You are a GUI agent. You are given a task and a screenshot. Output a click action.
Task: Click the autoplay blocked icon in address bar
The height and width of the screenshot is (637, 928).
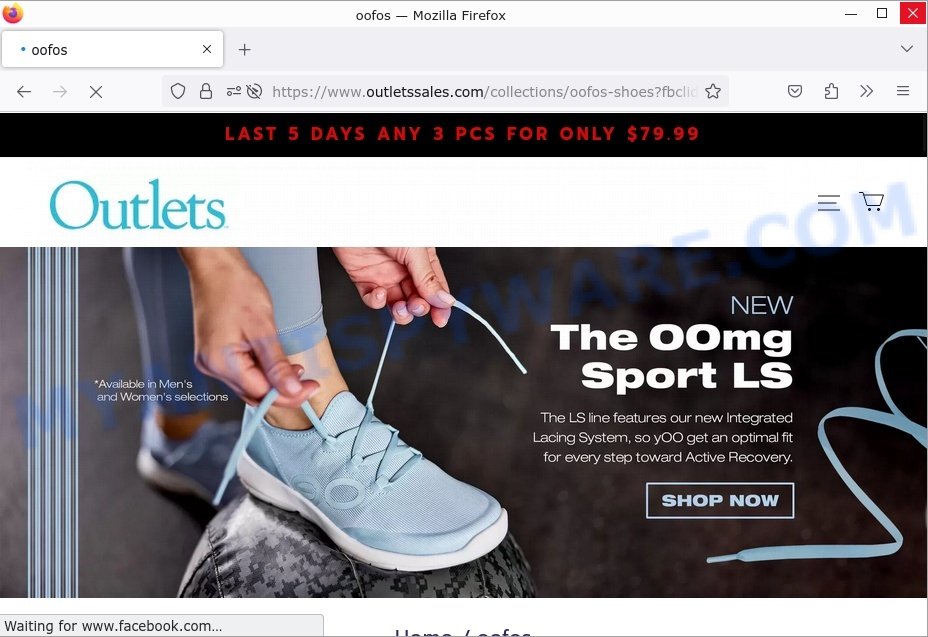click(x=254, y=91)
